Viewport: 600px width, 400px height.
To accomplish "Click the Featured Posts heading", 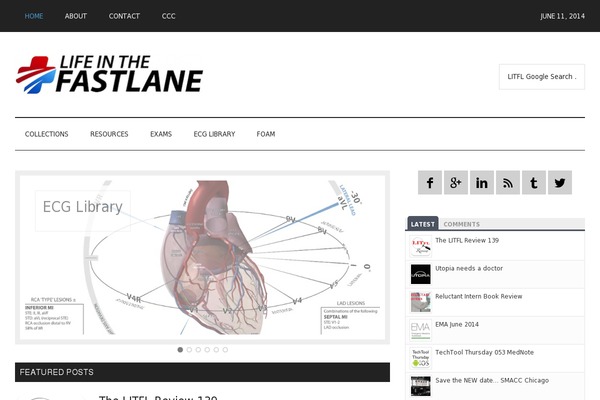I will (x=56, y=372).
